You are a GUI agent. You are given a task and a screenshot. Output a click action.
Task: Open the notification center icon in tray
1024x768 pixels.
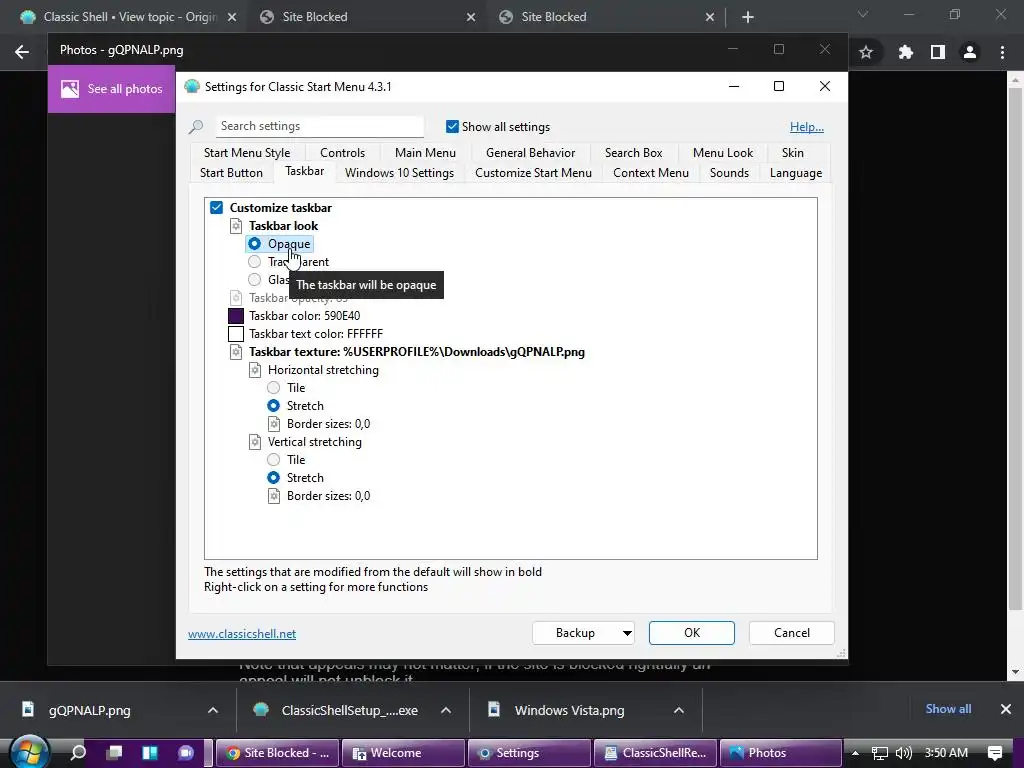coord(995,753)
